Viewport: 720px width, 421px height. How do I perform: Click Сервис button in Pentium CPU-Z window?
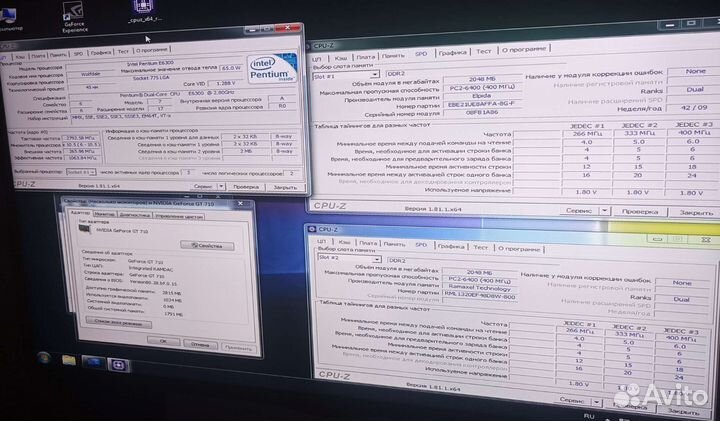click(x=203, y=186)
